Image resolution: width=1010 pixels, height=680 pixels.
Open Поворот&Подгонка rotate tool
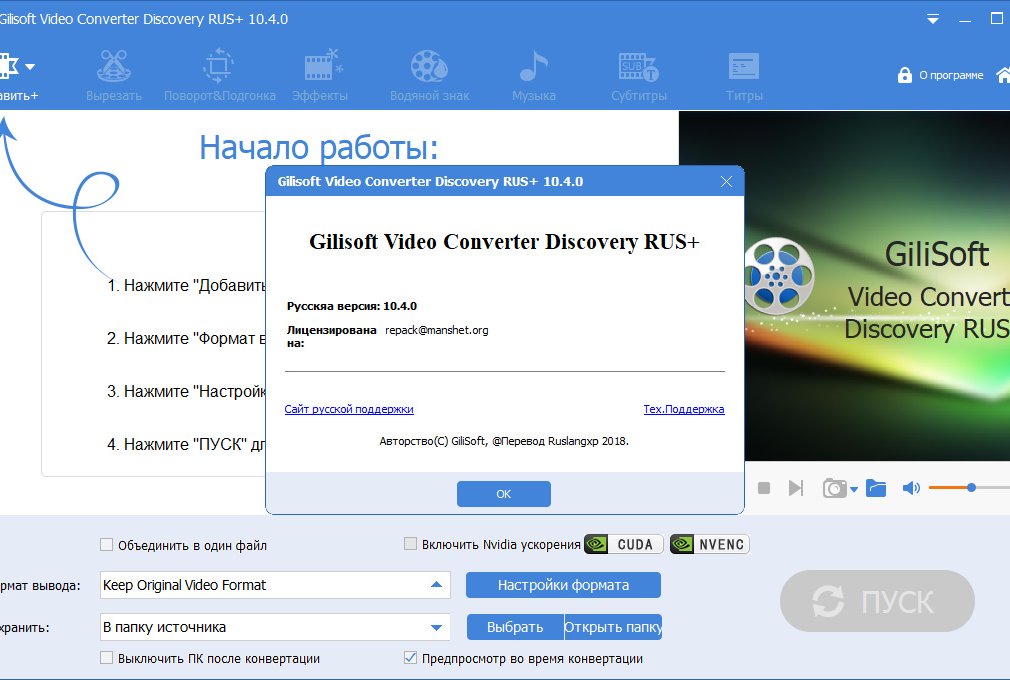(x=220, y=76)
